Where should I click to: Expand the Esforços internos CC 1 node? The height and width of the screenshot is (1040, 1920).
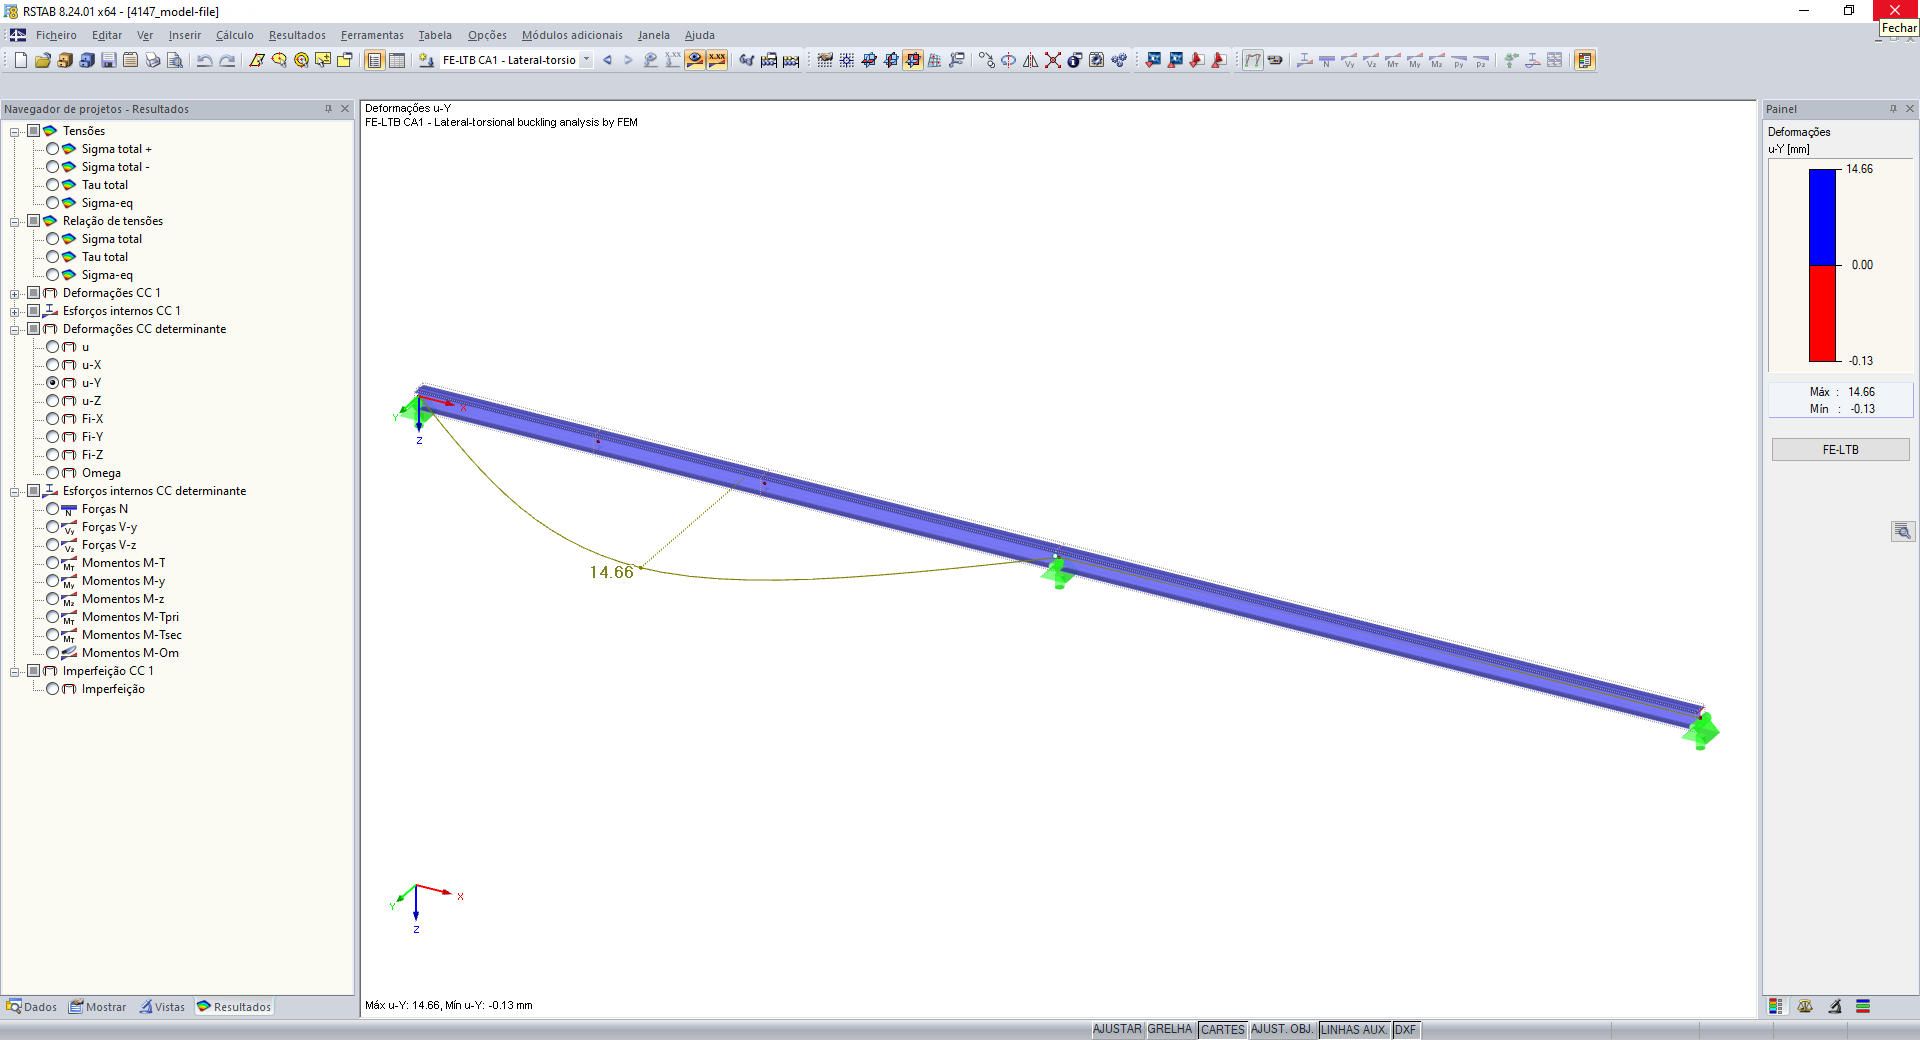tap(15, 312)
